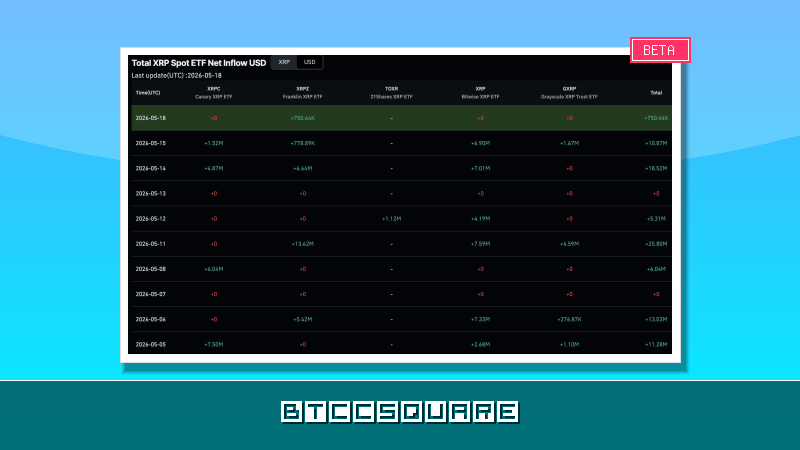The height and width of the screenshot is (450, 800).
Task: Click the TOXR dash in 2026-05-18 row
Action: 391,118
